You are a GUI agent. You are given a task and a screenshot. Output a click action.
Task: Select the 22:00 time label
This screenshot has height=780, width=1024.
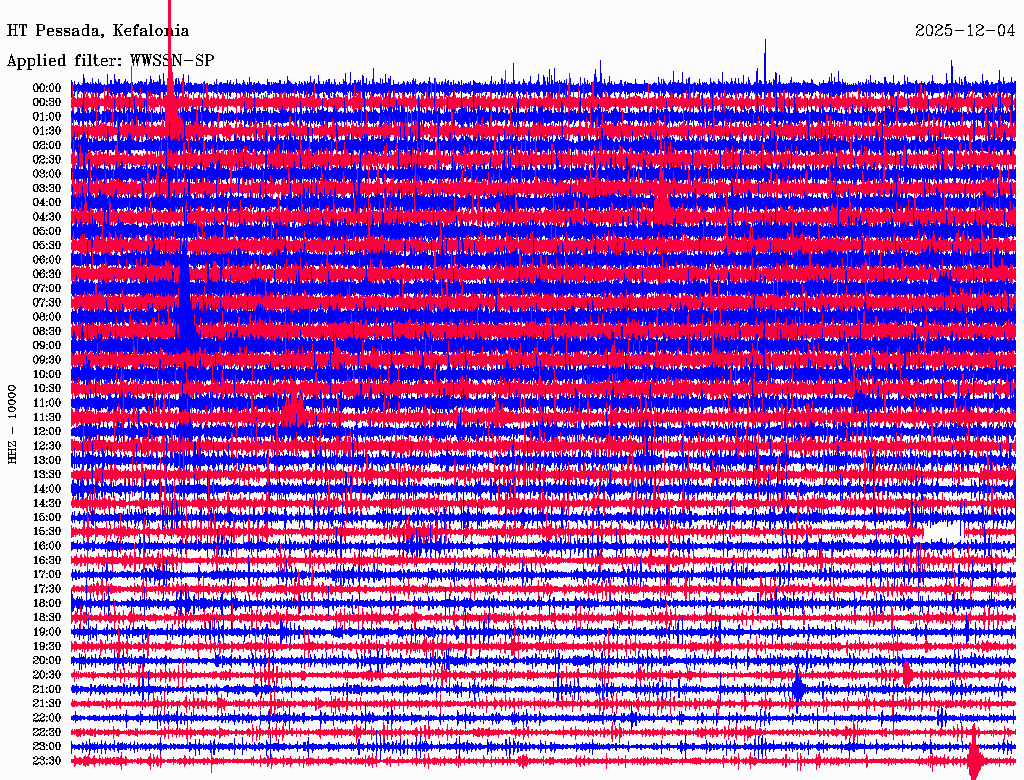(47, 717)
